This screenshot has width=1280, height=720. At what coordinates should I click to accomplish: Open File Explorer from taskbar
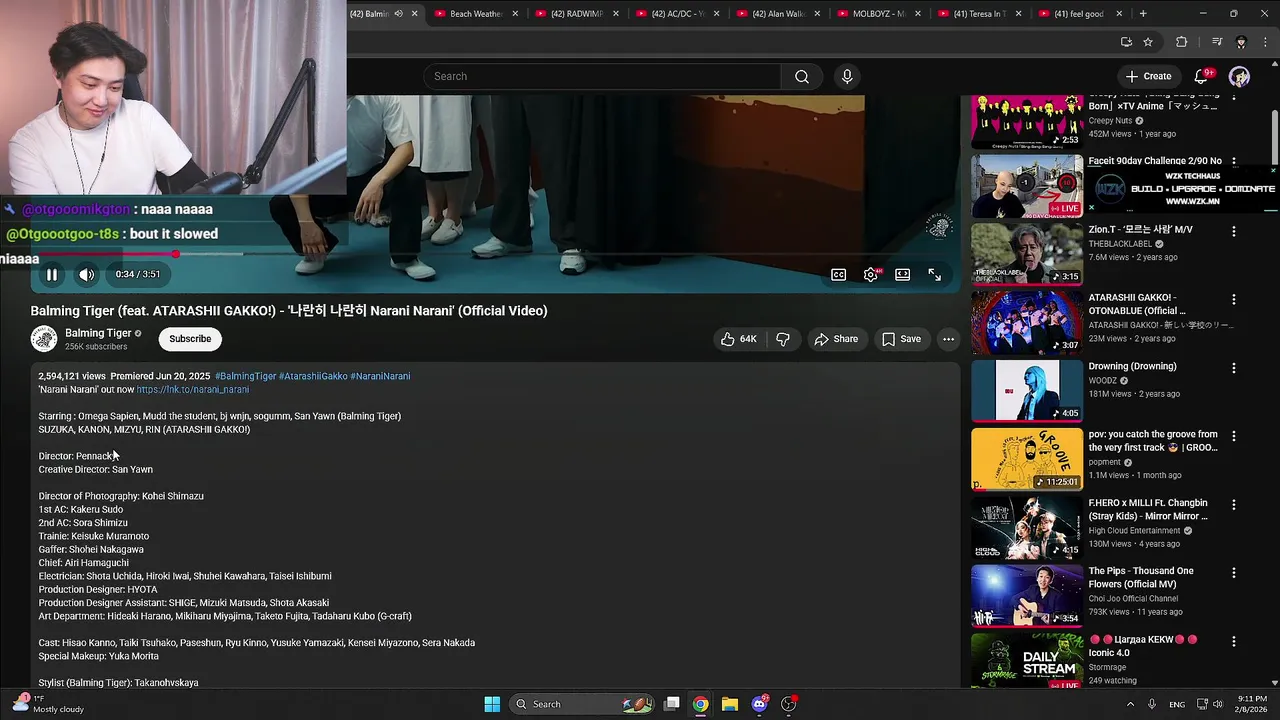[730, 704]
